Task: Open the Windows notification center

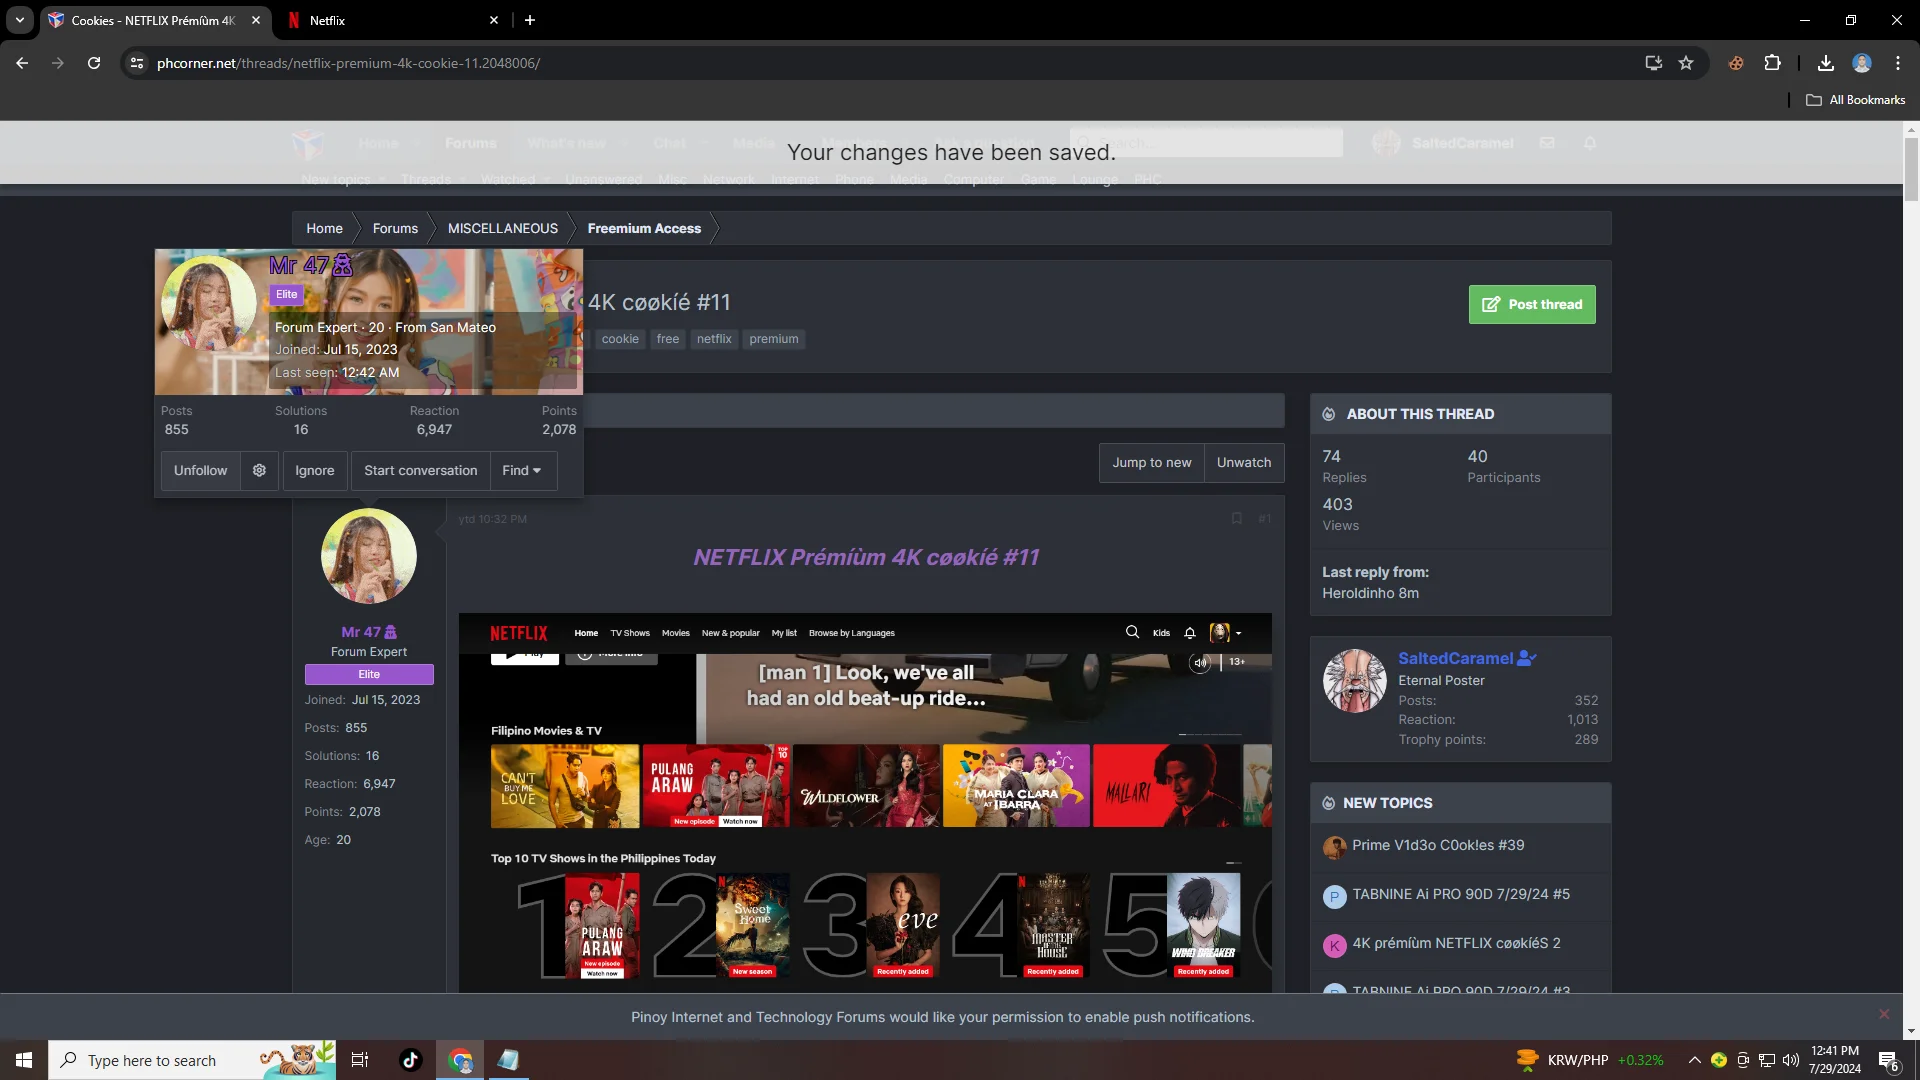Action: click(1888, 1061)
